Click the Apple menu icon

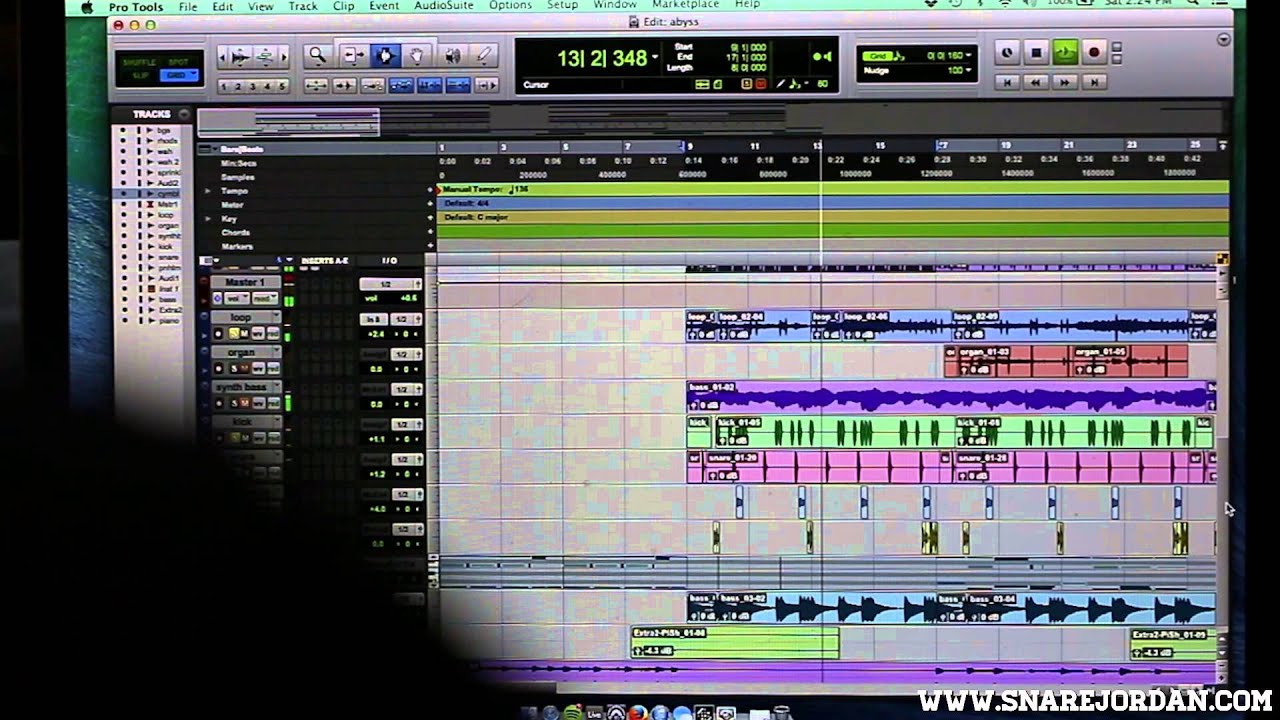coord(87,6)
